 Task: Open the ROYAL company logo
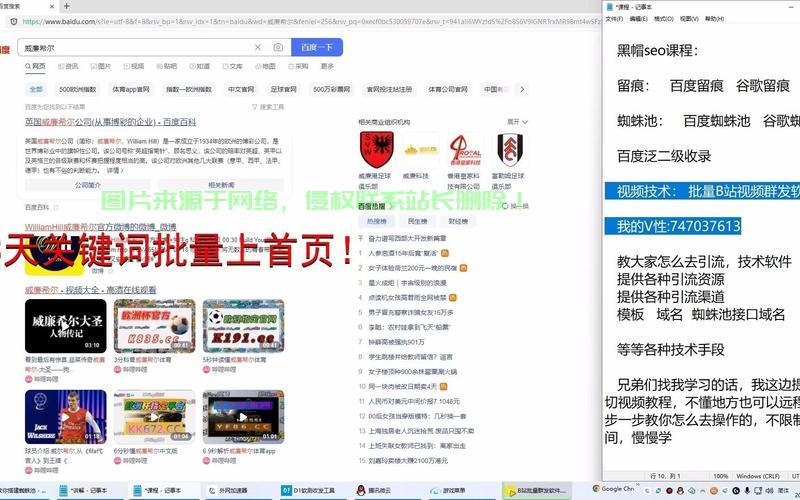click(464, 149)
